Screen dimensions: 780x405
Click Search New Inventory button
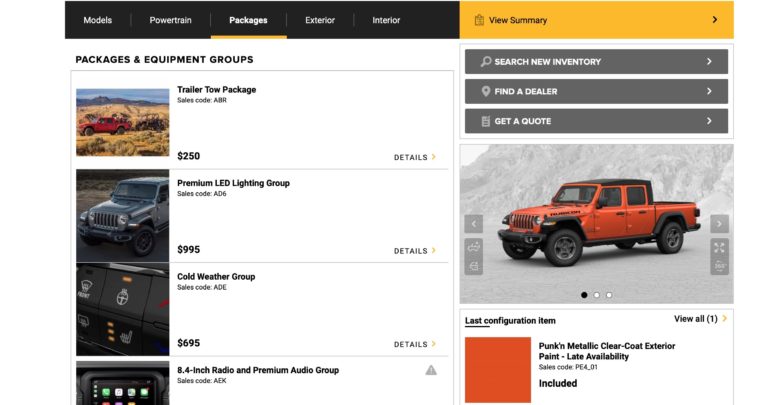[596, 62]
